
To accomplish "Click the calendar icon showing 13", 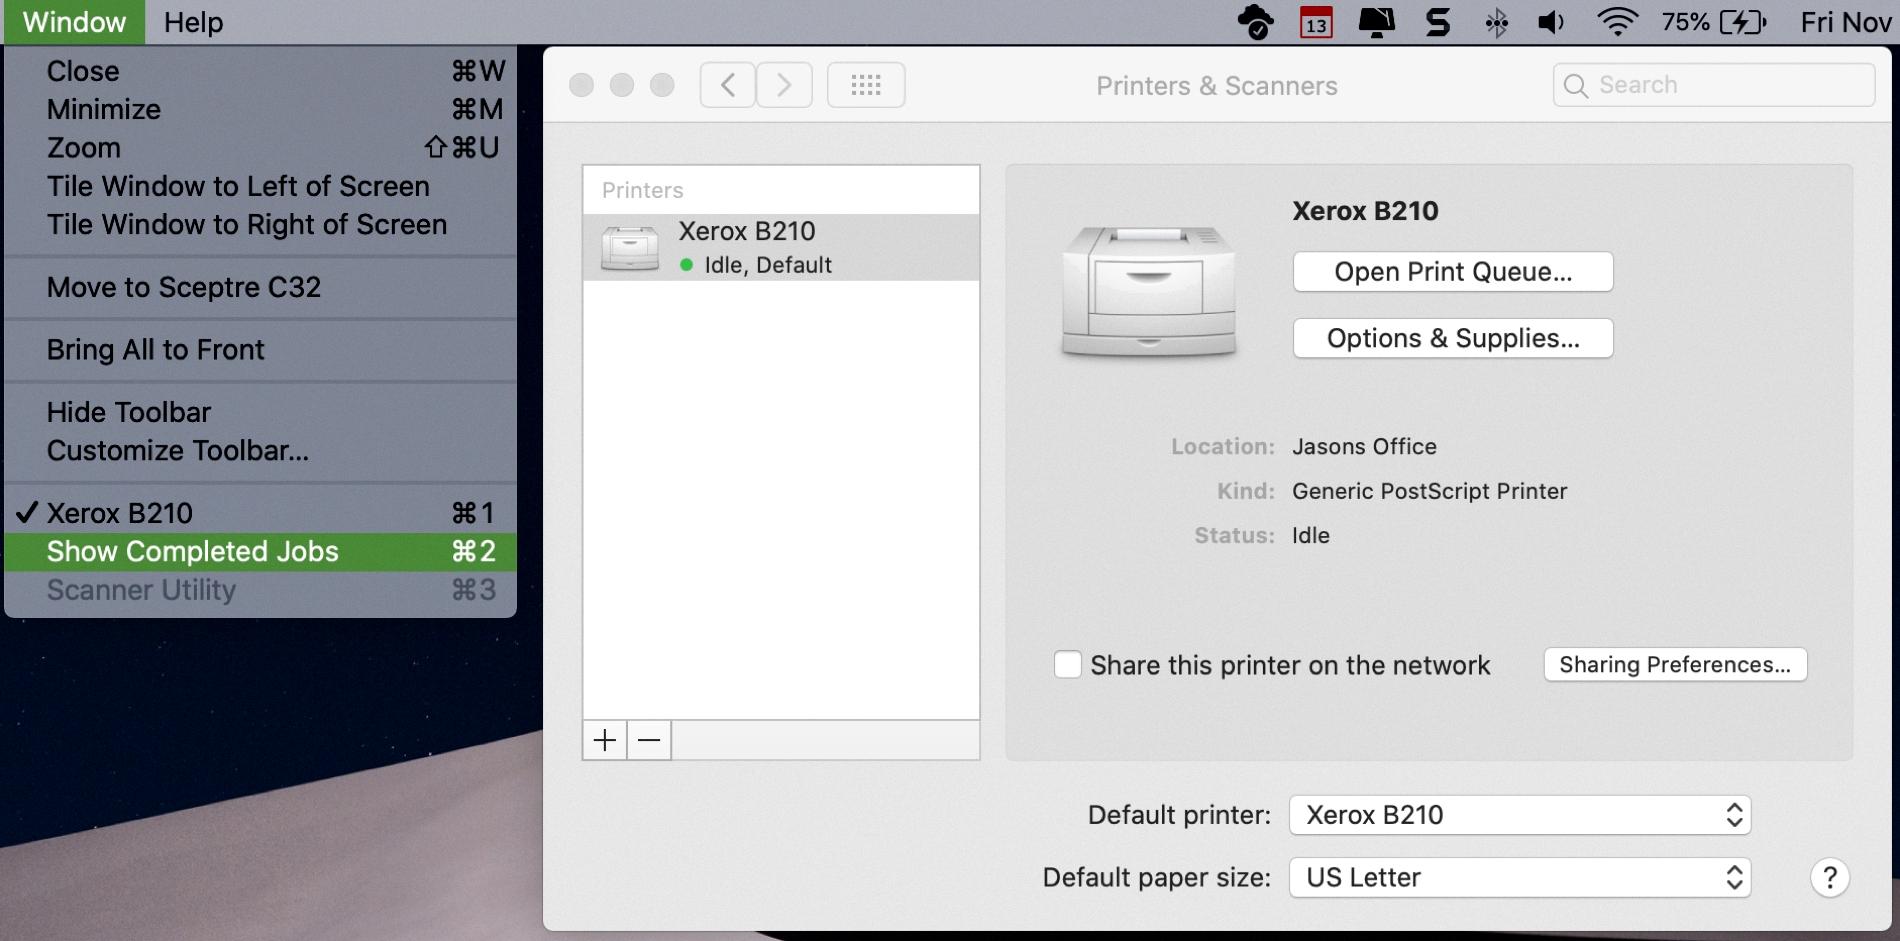I will (1314, 21).
